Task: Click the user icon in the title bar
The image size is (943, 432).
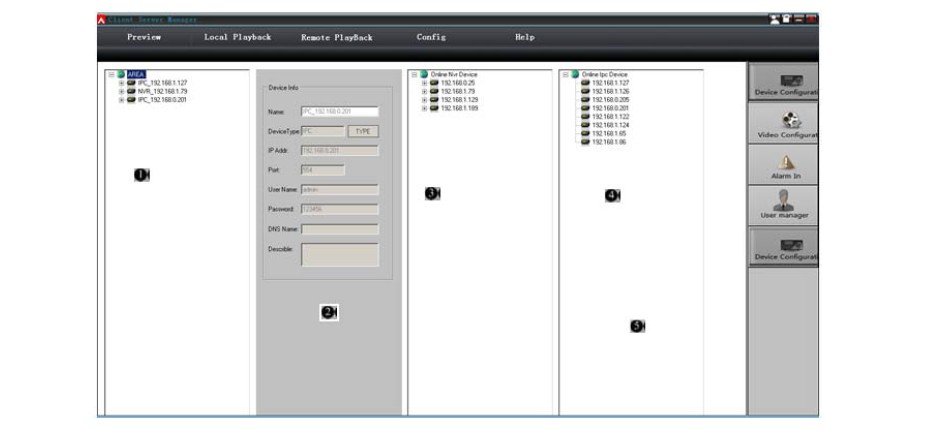Action: [775, 19]
